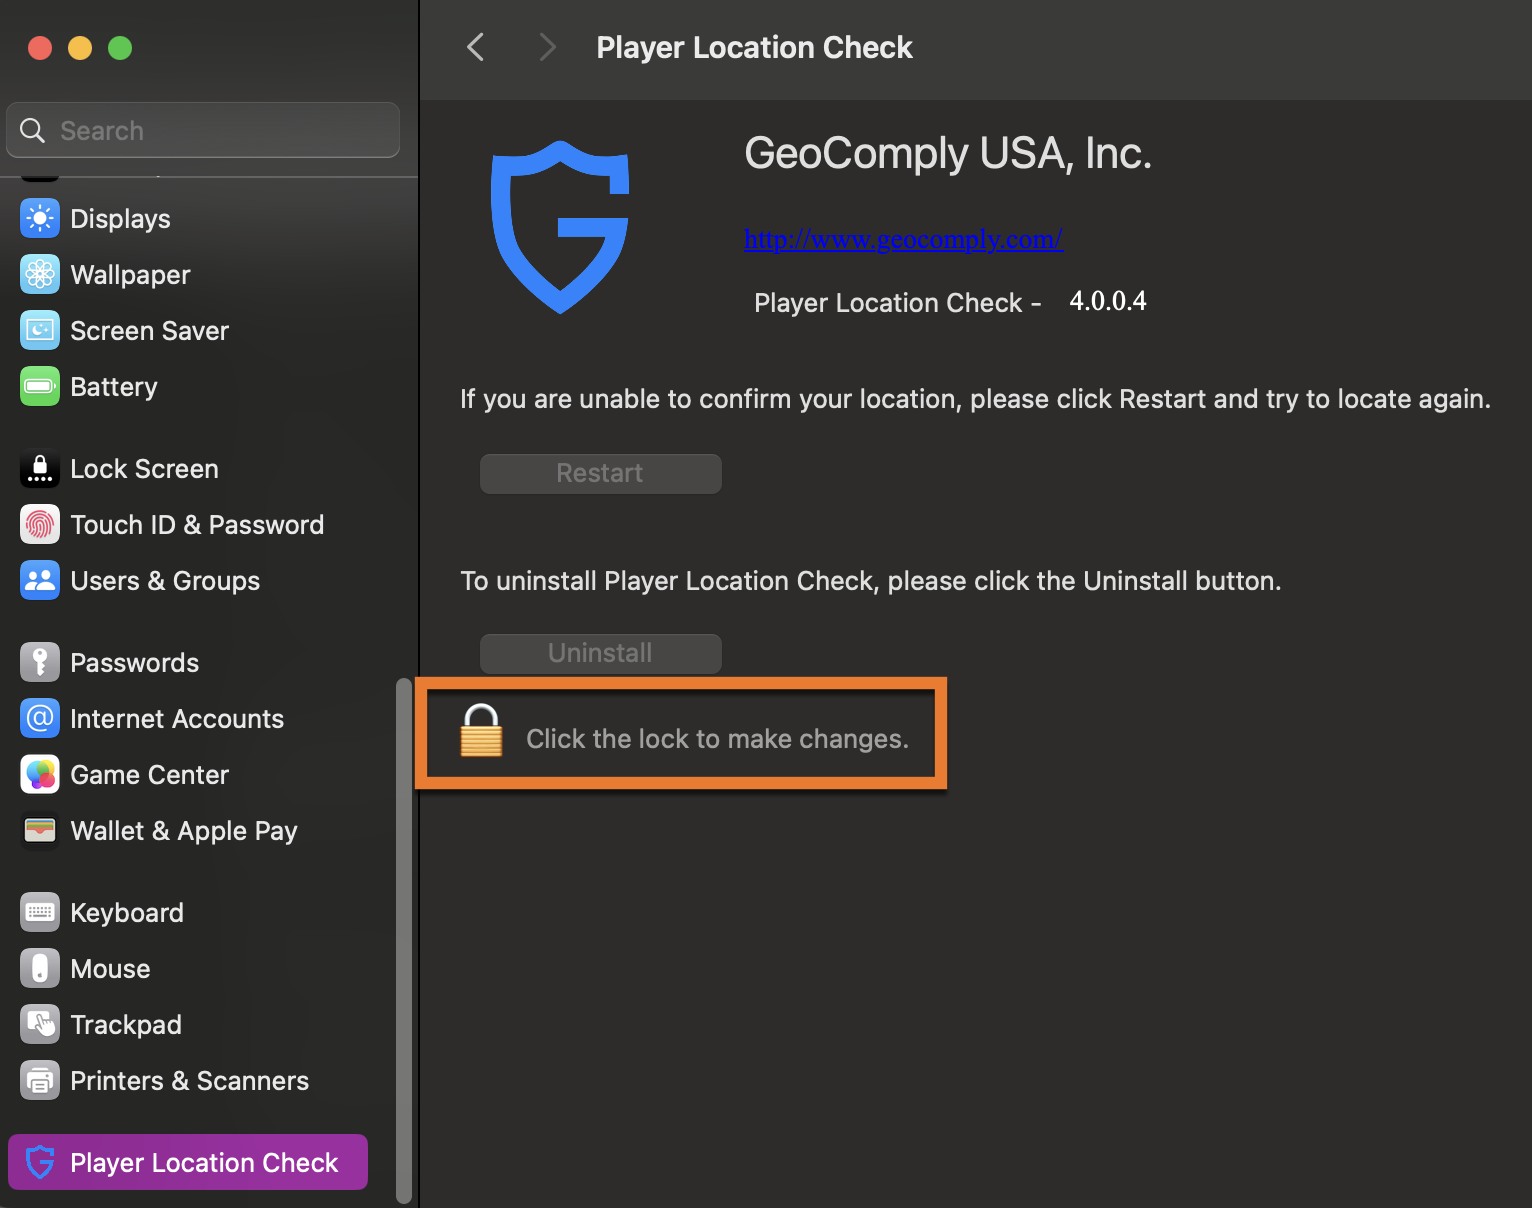
Task: Click the 'Player Location Check' window title
Action: [x=754, y=48]
